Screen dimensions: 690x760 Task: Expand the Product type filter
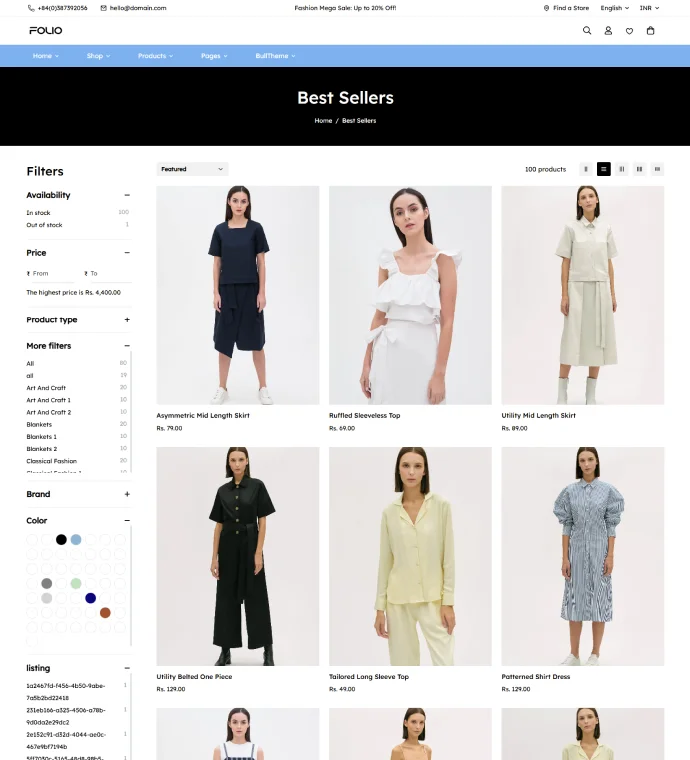[x=127, y=320]
